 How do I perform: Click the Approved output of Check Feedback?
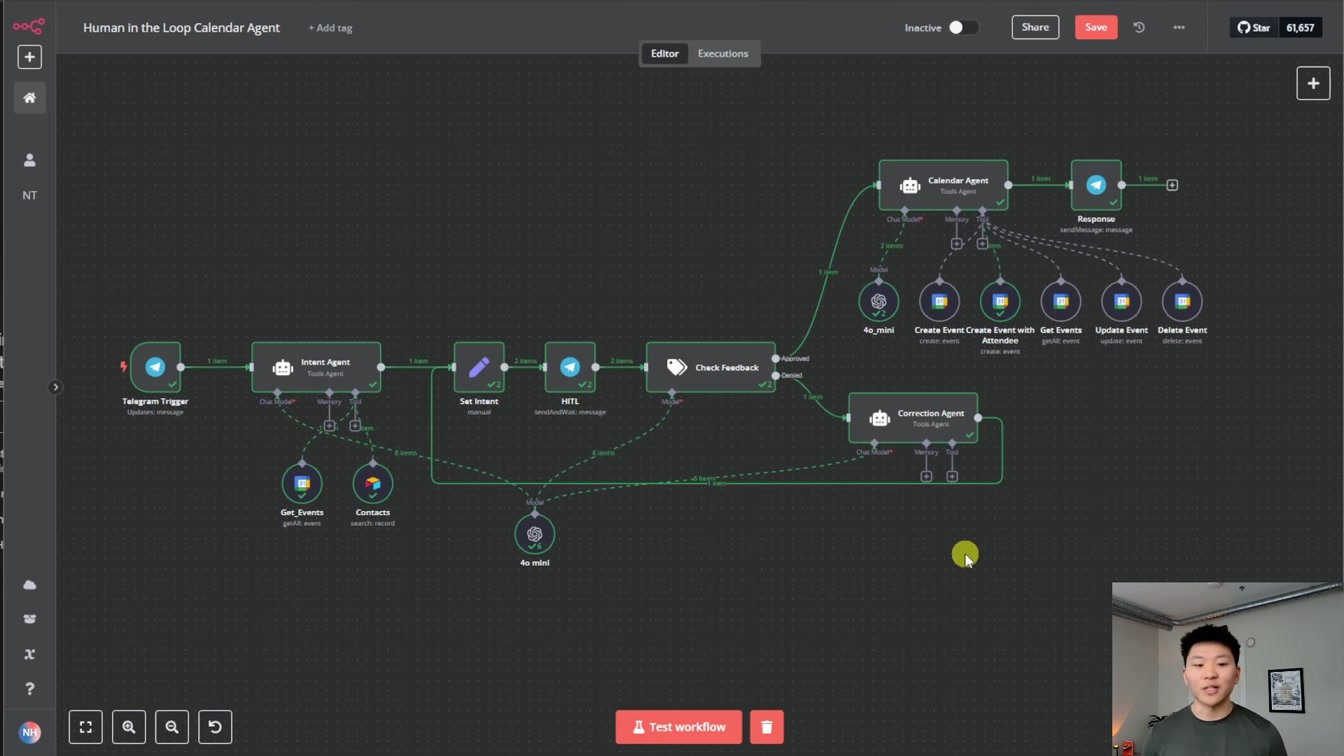click(776, 358)
